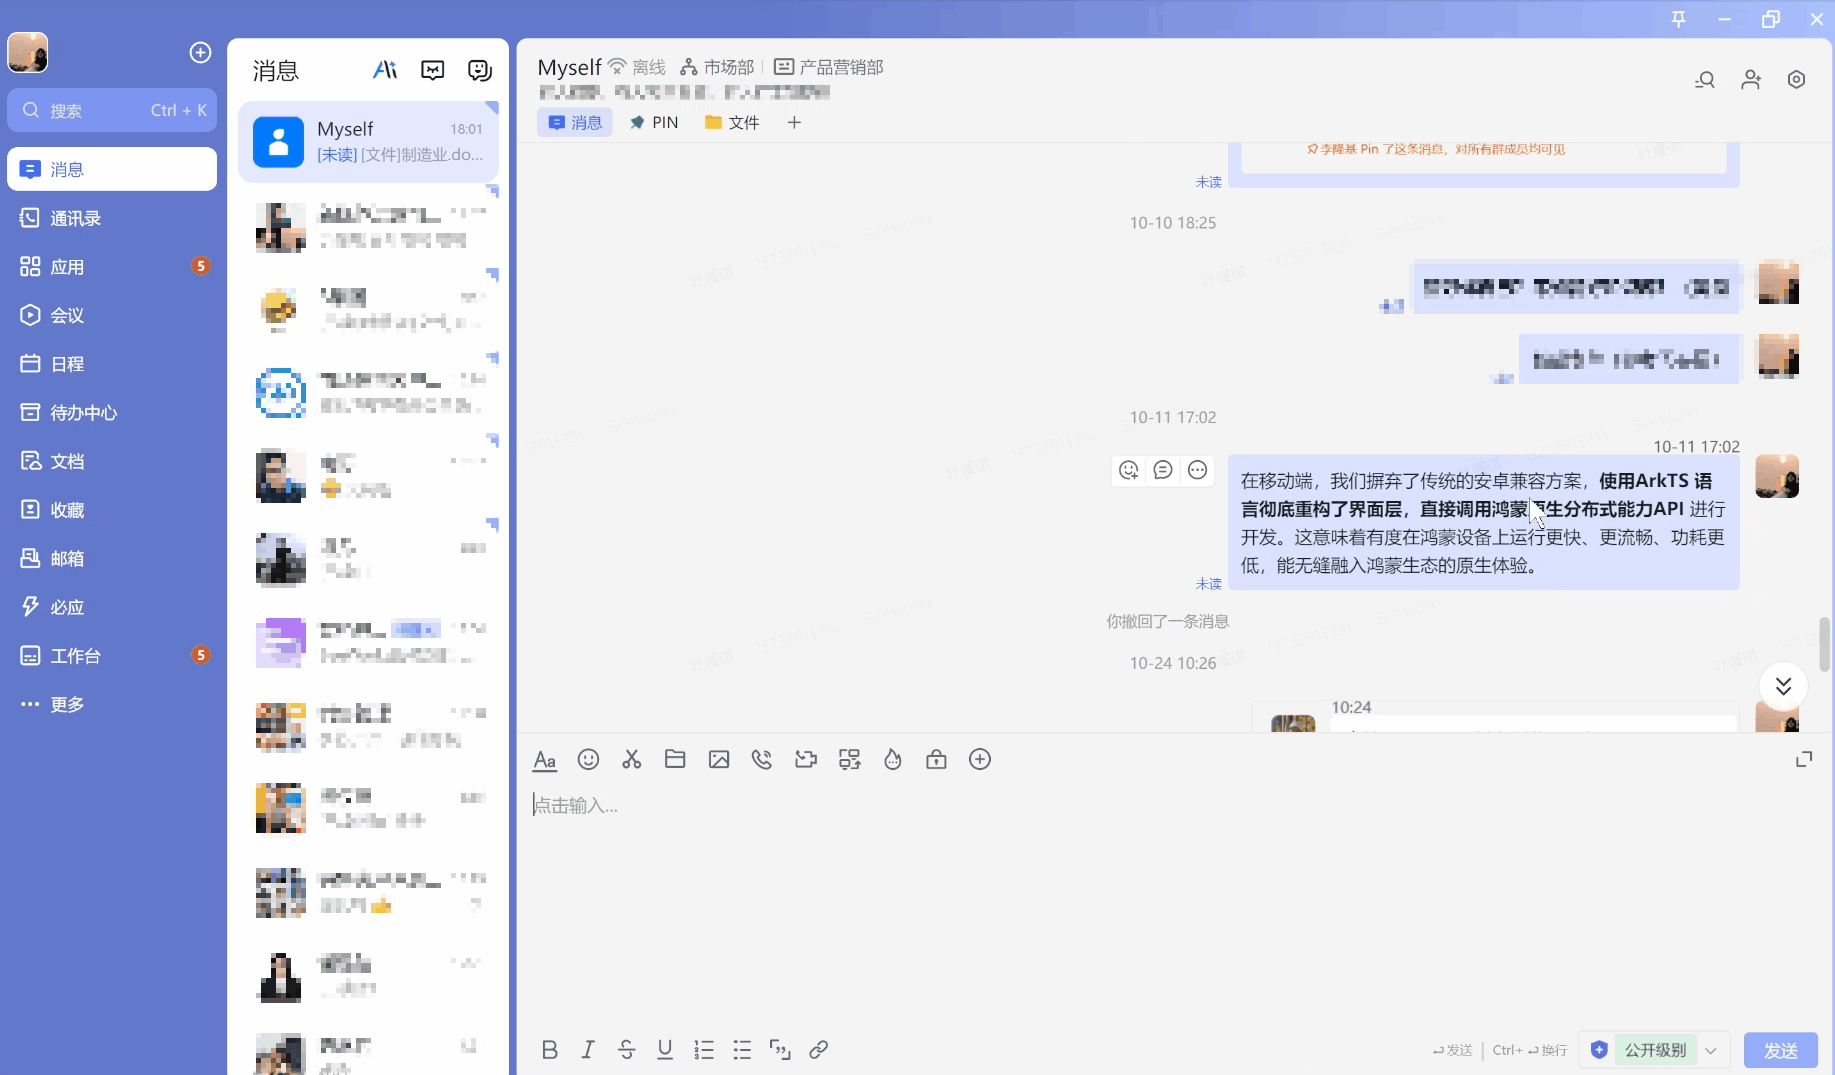Viewport: 1835px width, 1075px height.
Task: Switch to the 文件 tab
Action: (731, 122)
